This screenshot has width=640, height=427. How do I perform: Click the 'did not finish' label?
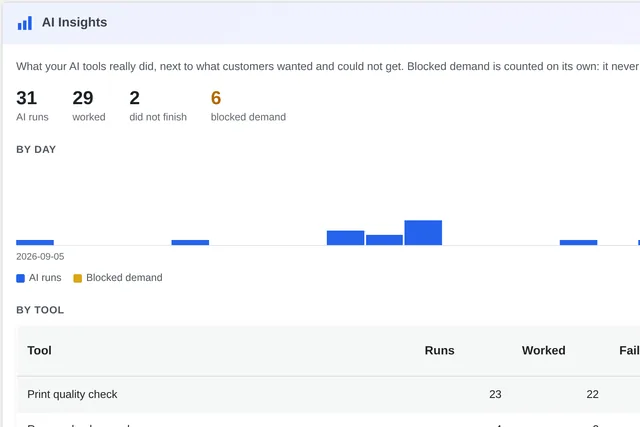(x=158, y=117)
